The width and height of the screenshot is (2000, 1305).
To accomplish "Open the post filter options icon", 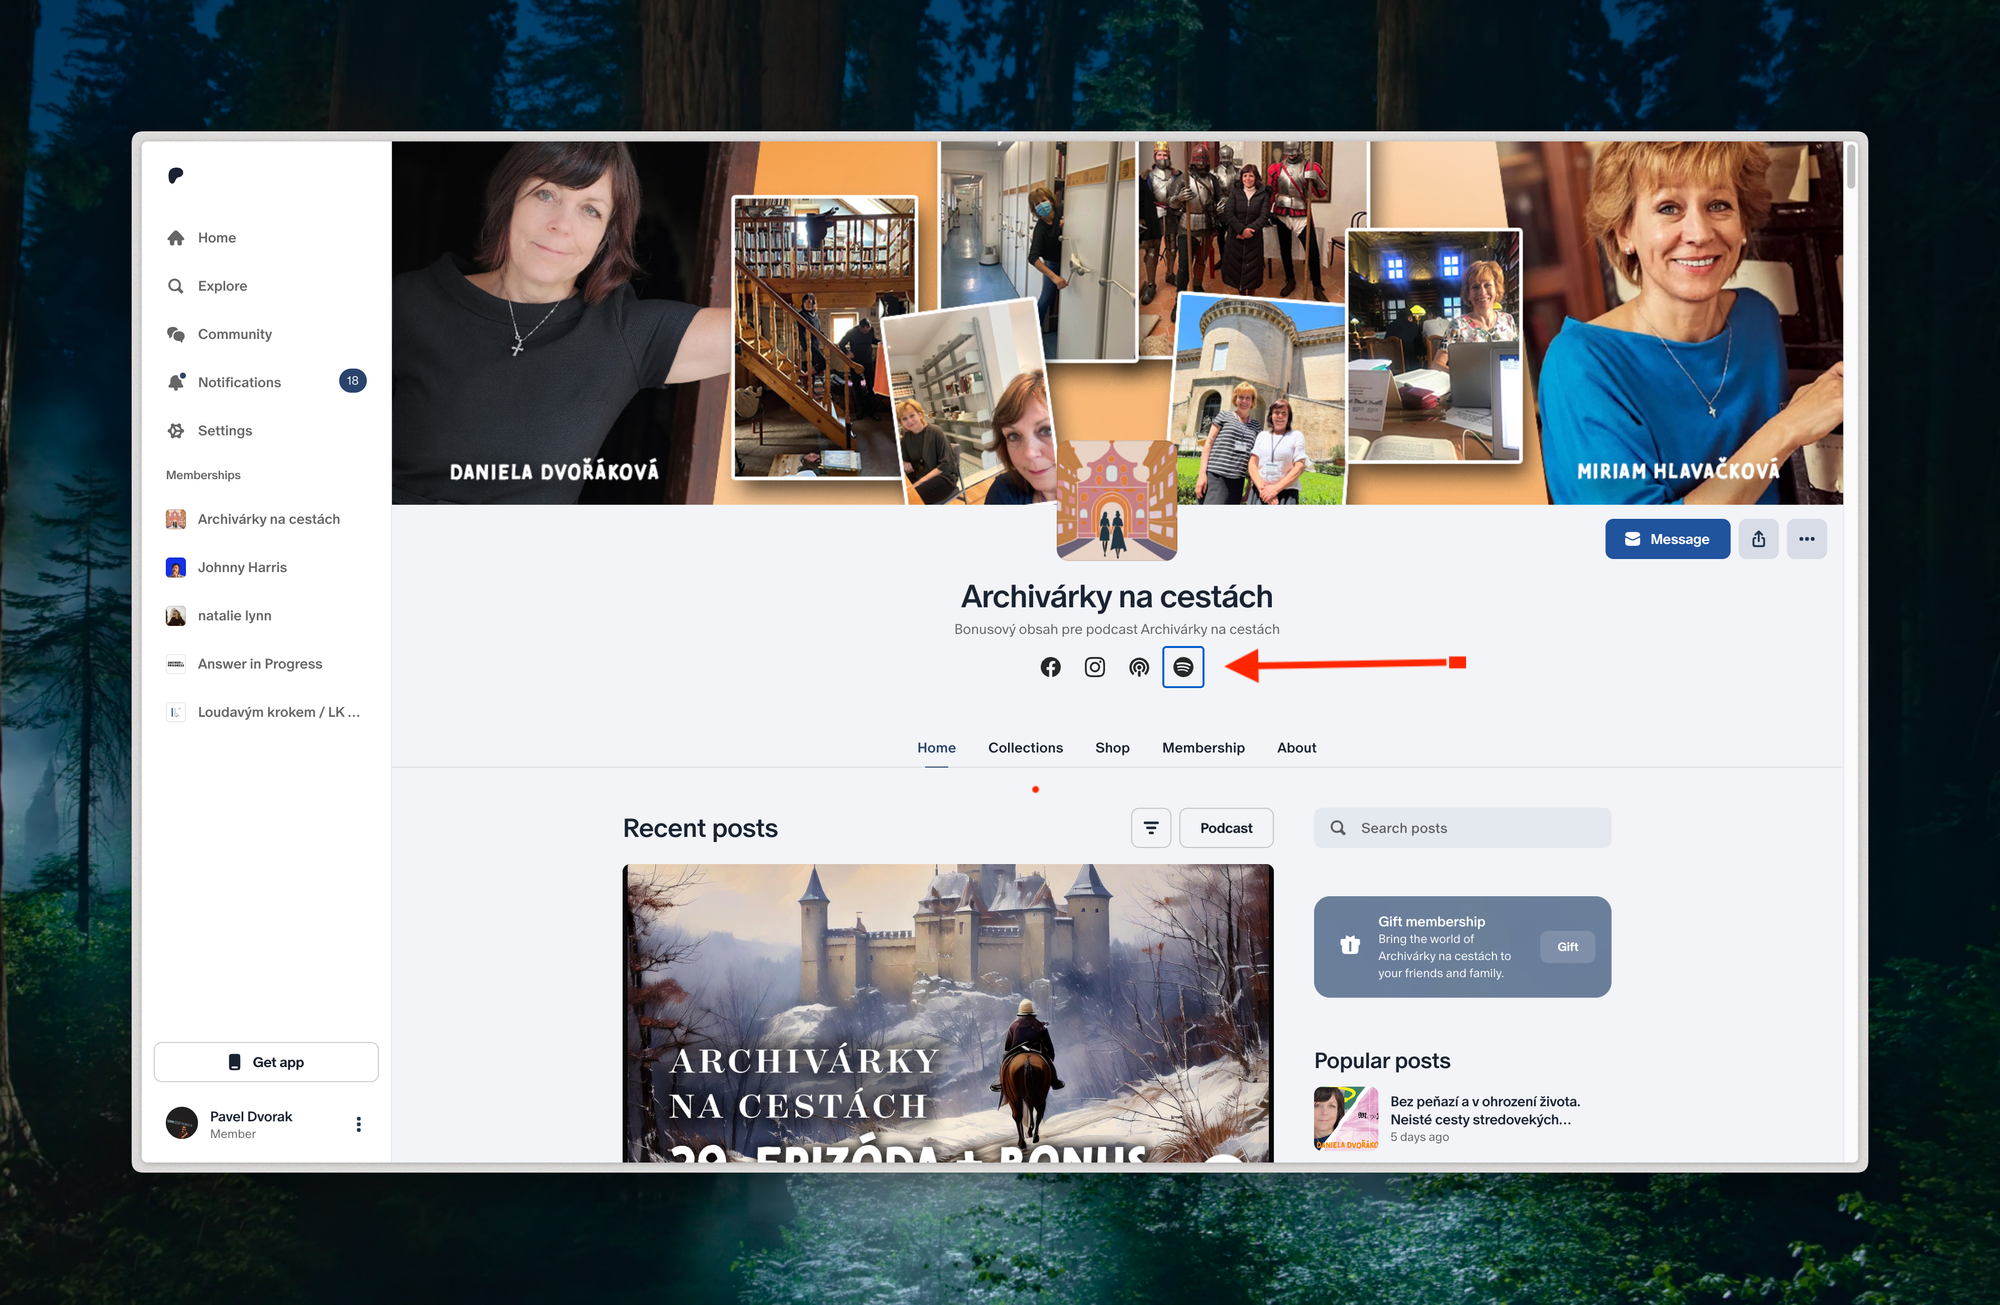I will [1151, 828].
